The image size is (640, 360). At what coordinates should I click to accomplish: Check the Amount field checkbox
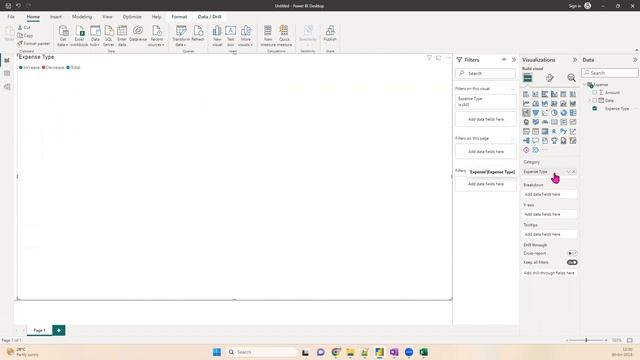tap(595, 93)
